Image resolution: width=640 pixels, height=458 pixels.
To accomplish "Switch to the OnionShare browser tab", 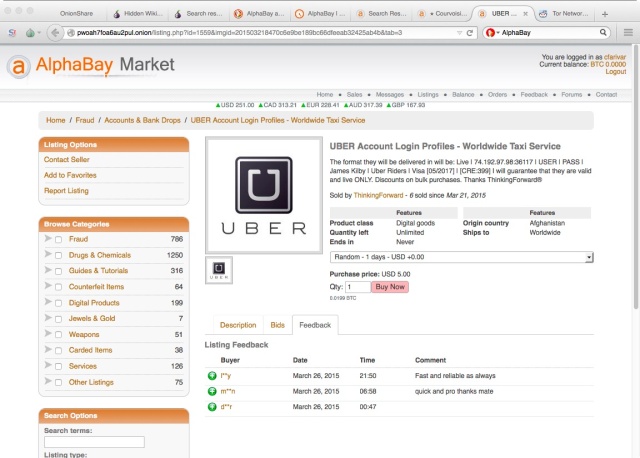I will point(76,13).
